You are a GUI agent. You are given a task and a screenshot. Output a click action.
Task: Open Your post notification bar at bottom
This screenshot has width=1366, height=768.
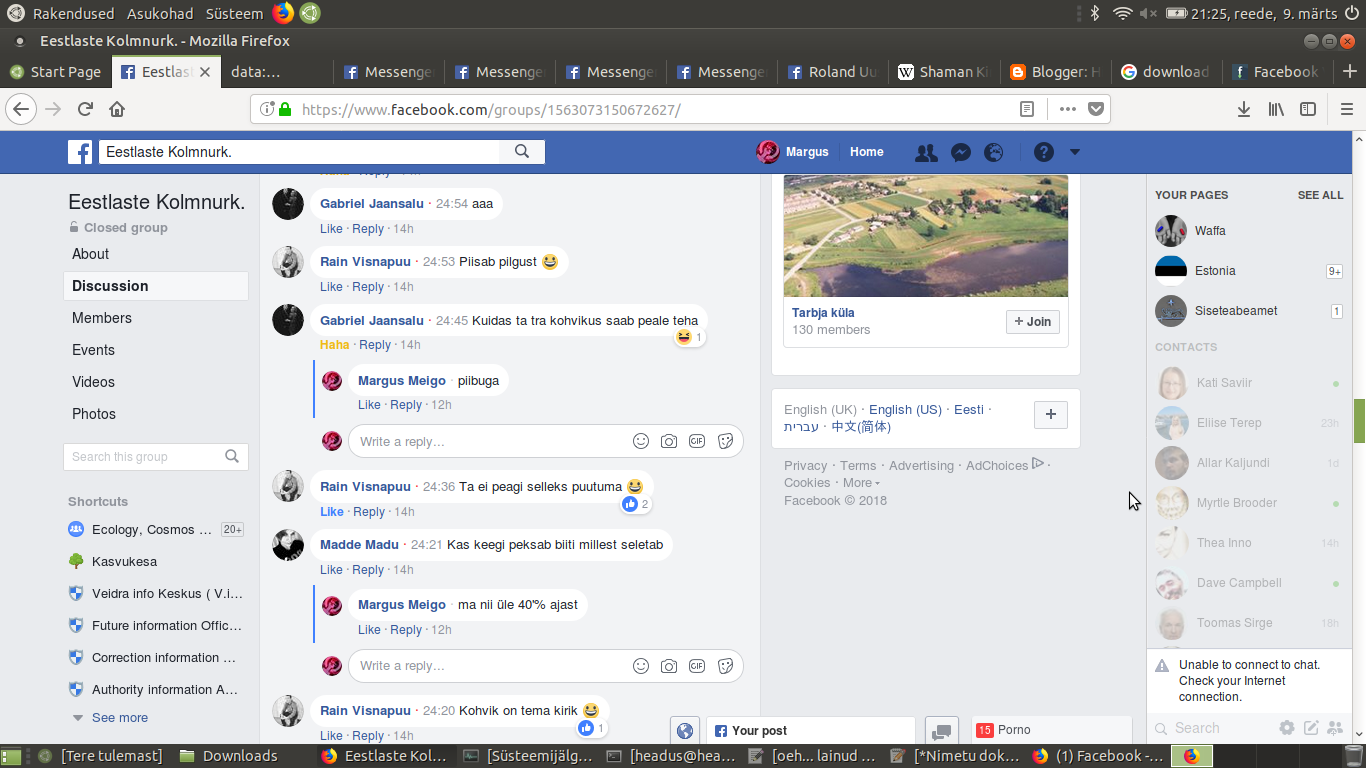point(810,730)
